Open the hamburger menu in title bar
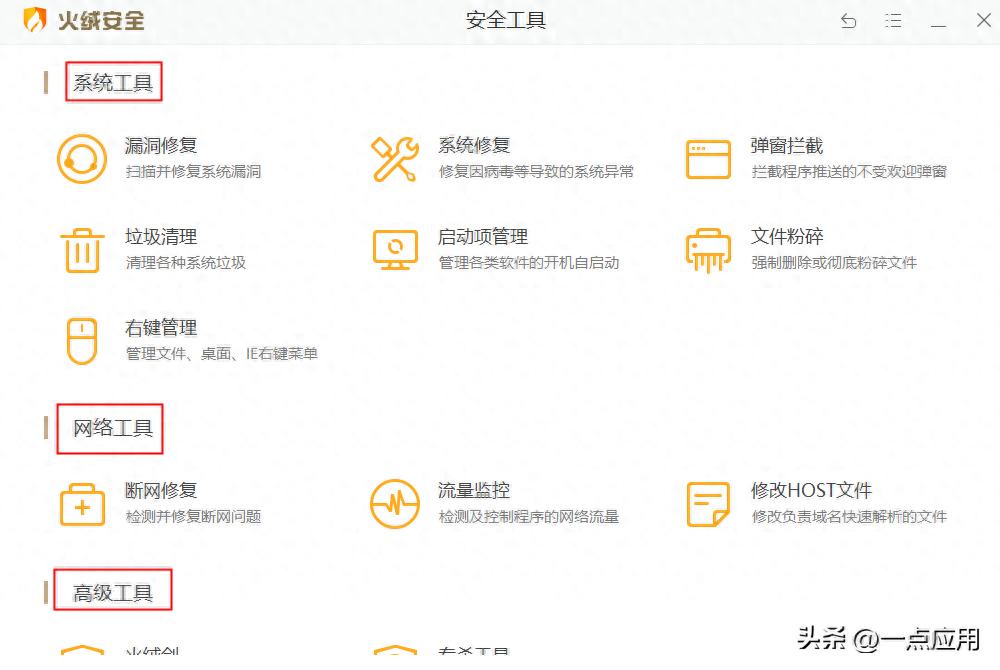This screenshot has height=670, width=1000. tap(893, 21)
